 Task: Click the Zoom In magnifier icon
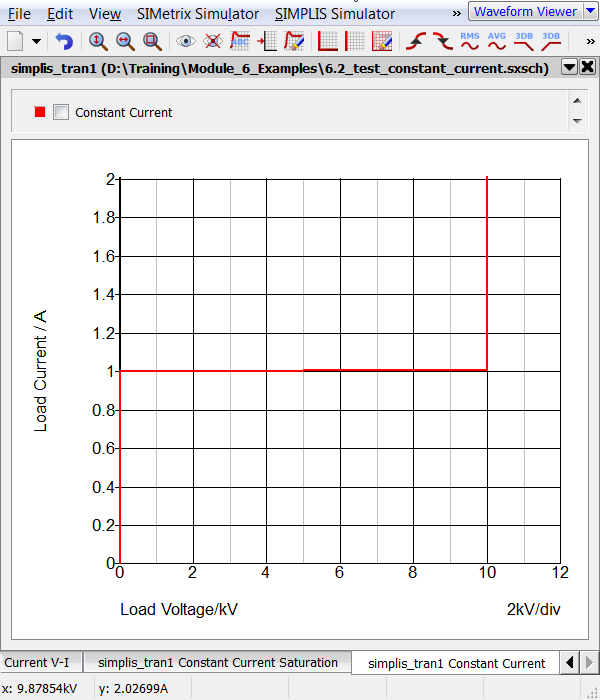click(x=98, y=41)
